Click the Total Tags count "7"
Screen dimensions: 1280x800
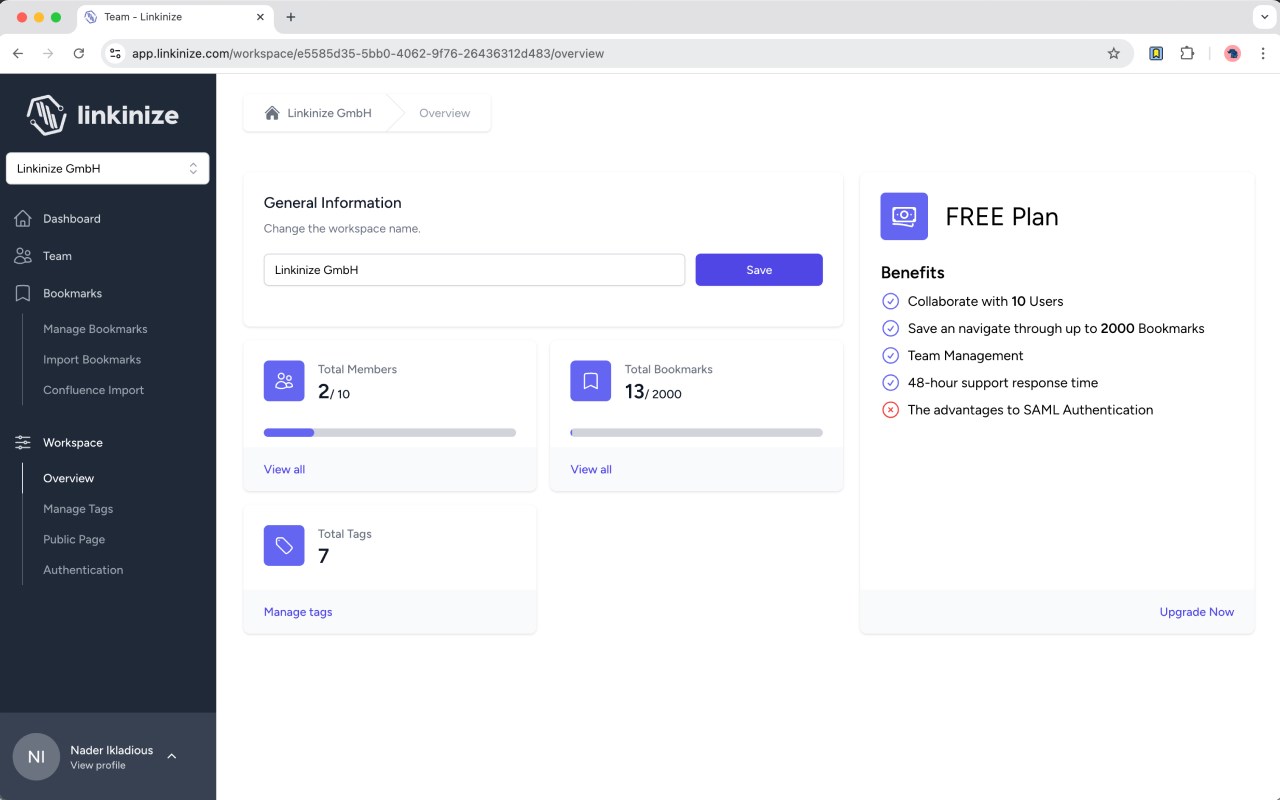[x=323, y=556]
